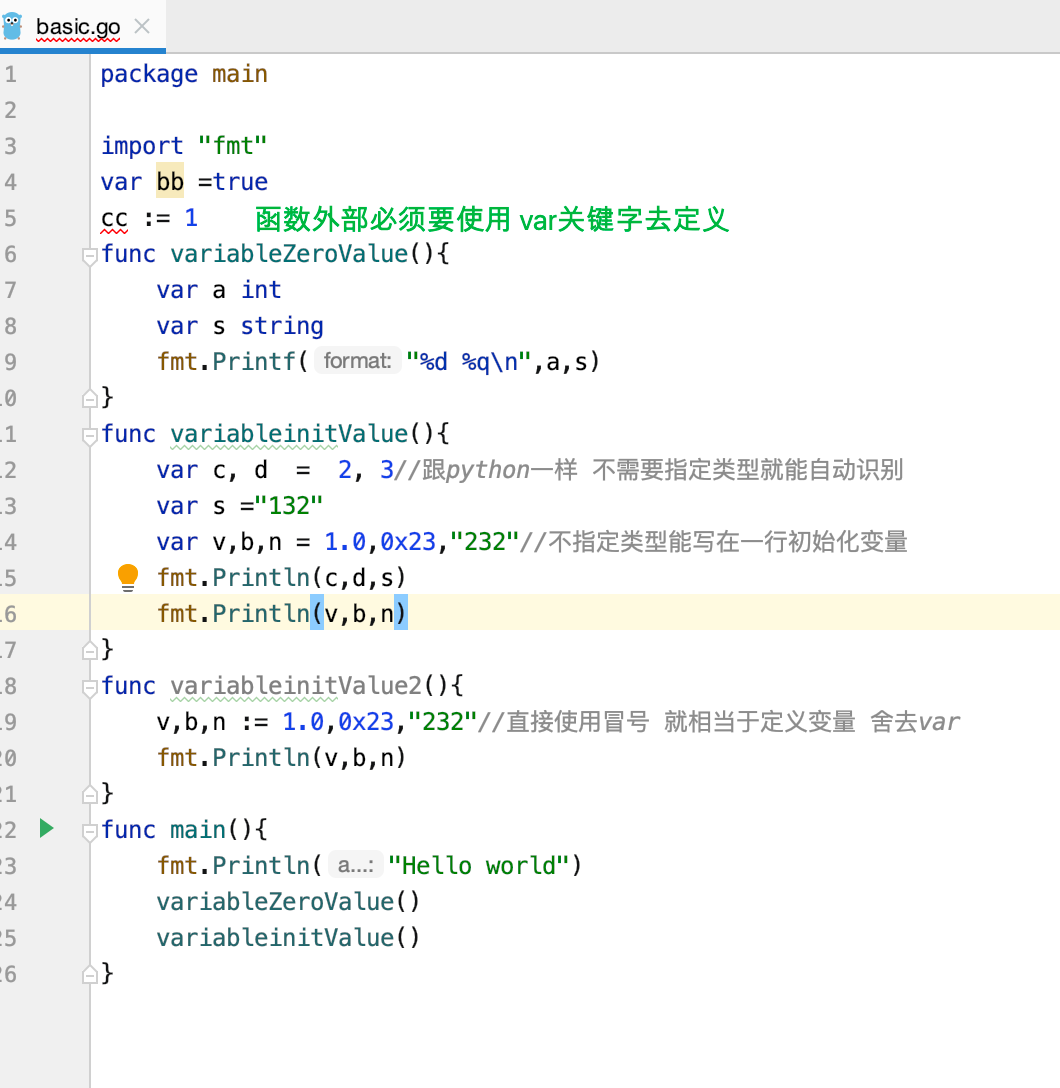Collapse func variableZeroValue fold marker

pyautogui.click(x=89, y=256)
